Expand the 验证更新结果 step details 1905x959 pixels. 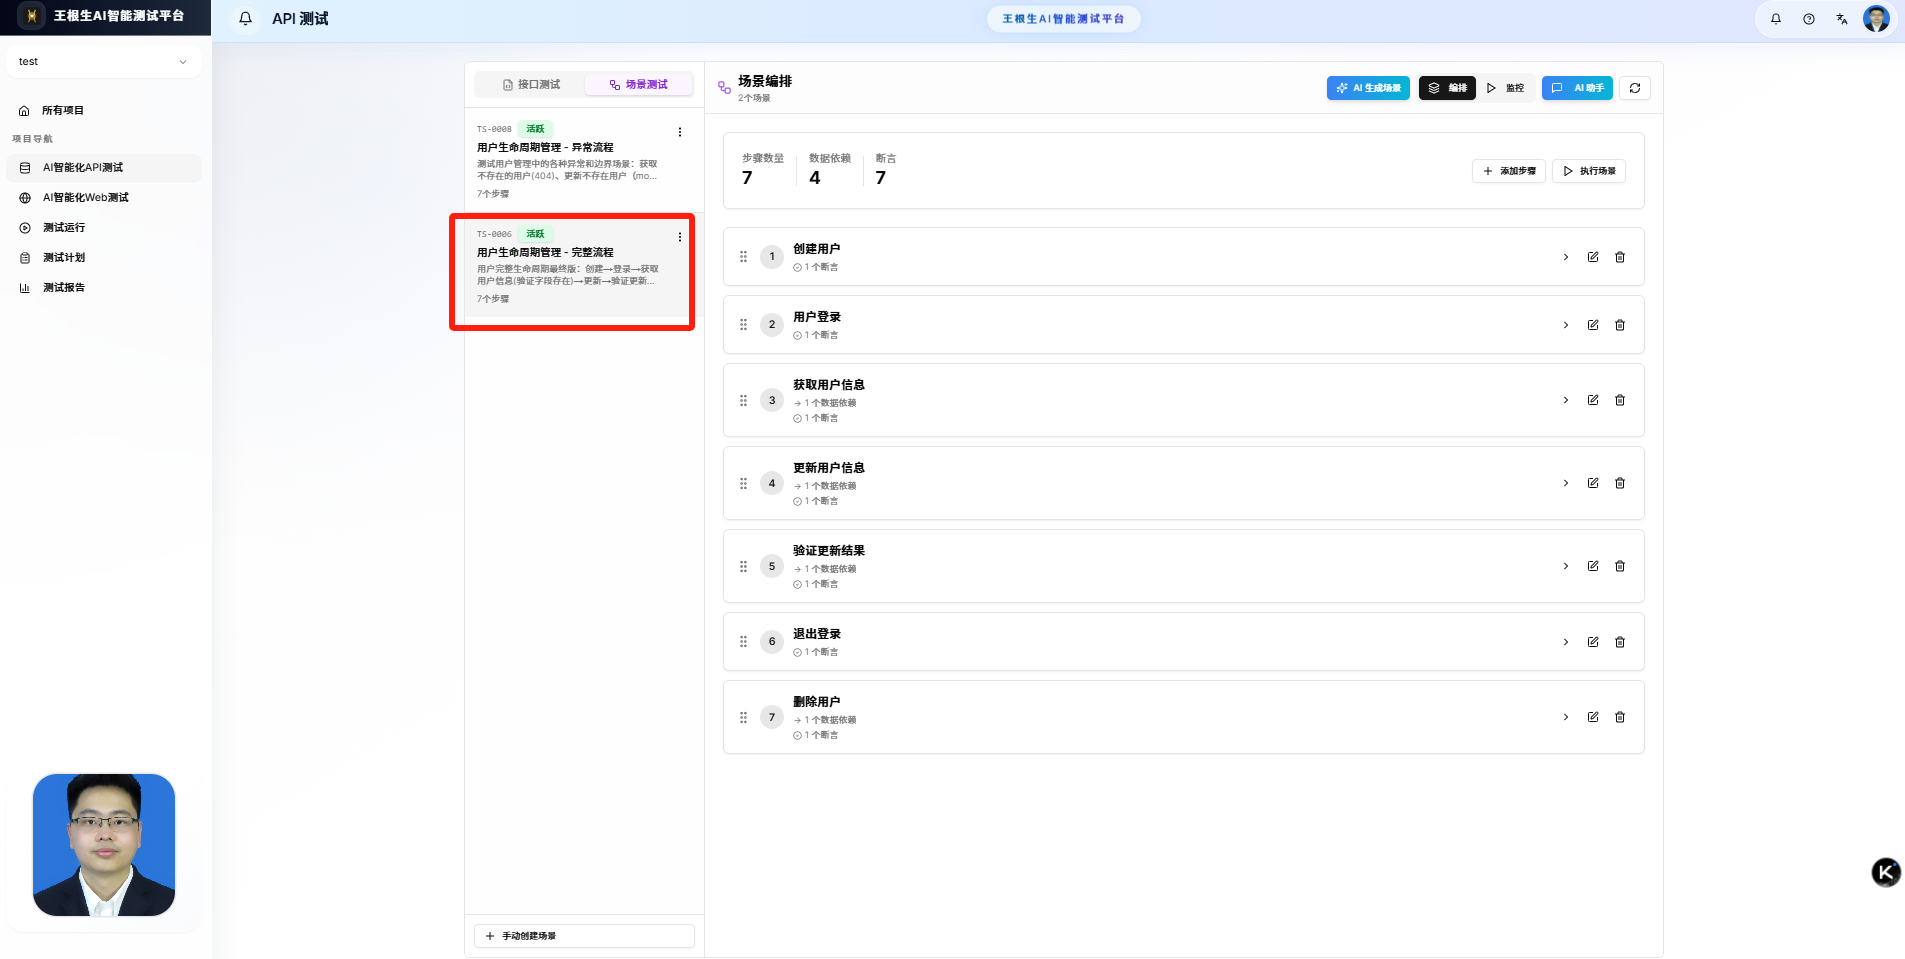pyautogui.click(x=1566, y=566)
